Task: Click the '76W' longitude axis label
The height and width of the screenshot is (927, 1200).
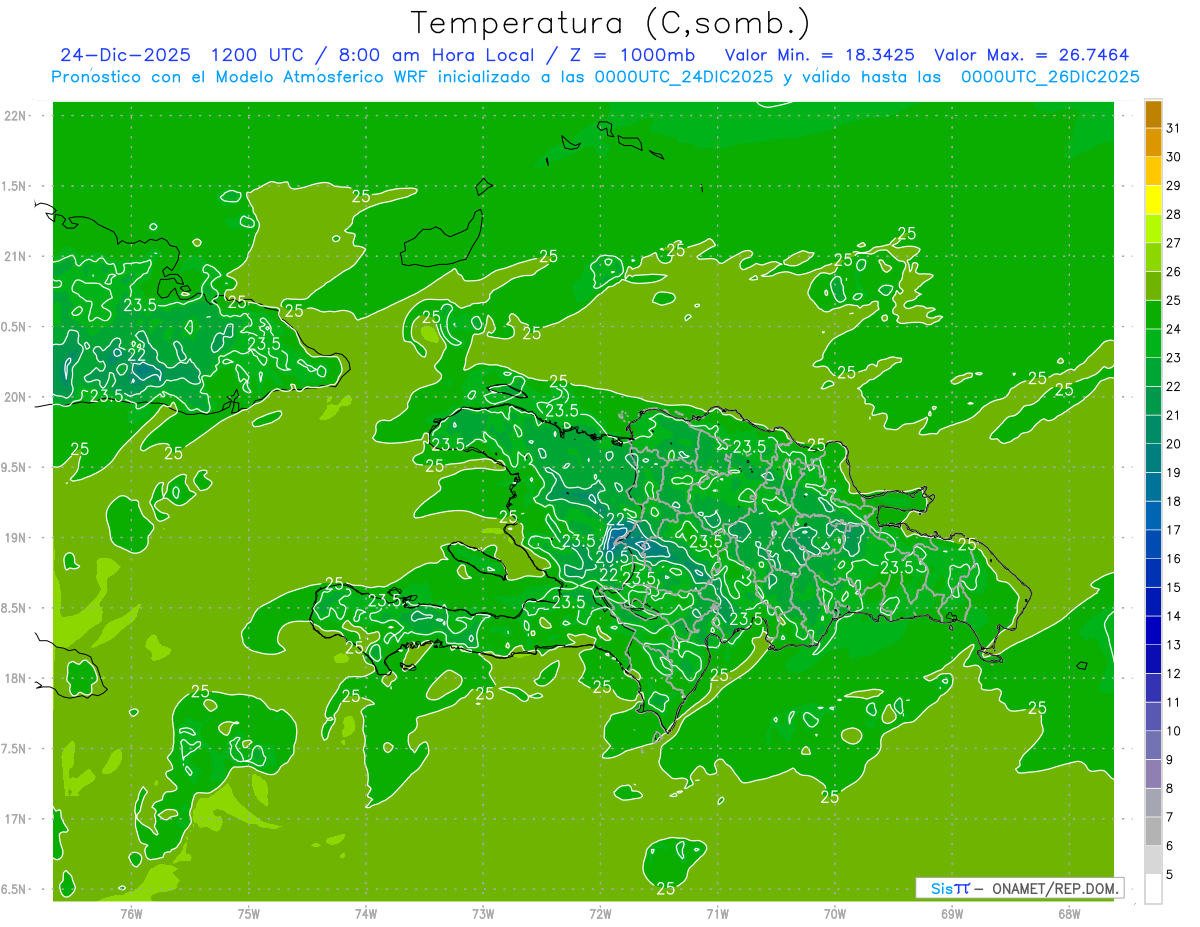Action: 132,913
